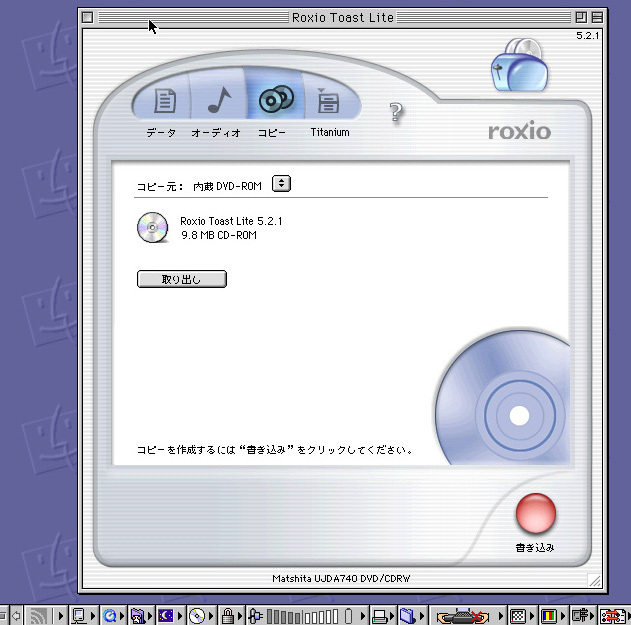Click the 'Matshita UJDA740 DVD/CDRW' recorder label
This screenshot has height=625, width=631.
pos(341,578)
